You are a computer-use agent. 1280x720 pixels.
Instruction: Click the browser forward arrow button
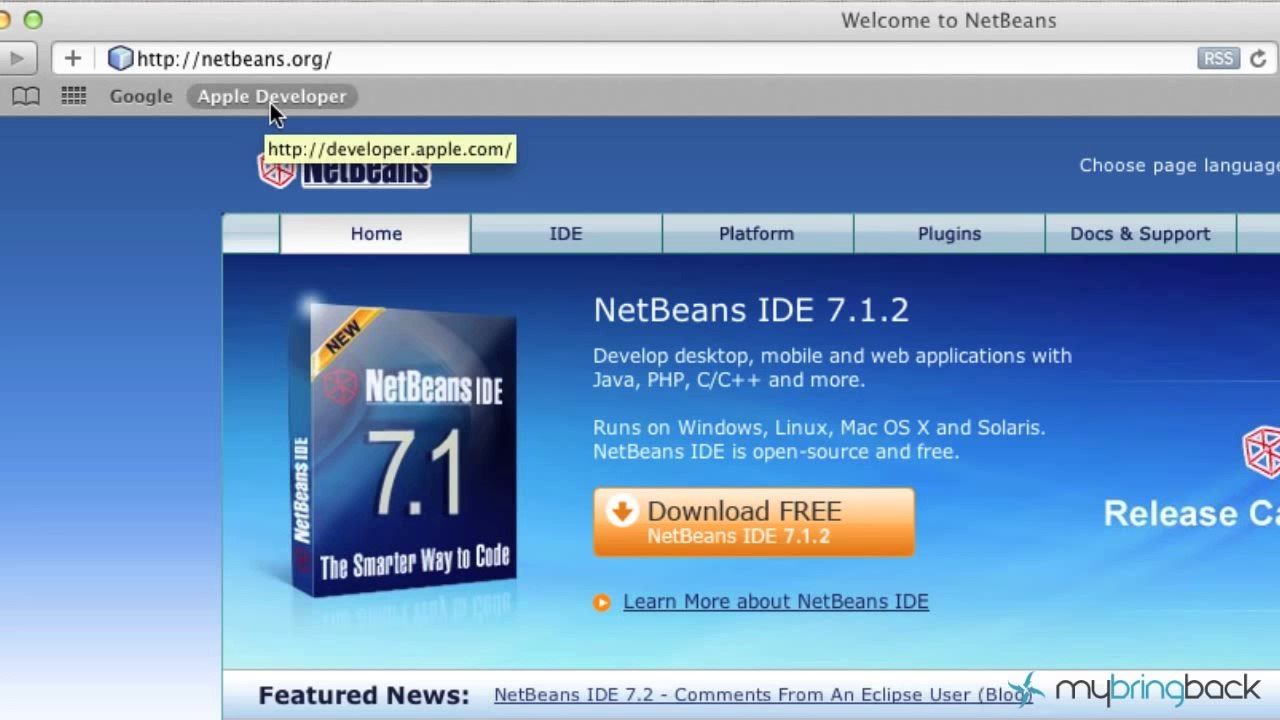point(17,59)
